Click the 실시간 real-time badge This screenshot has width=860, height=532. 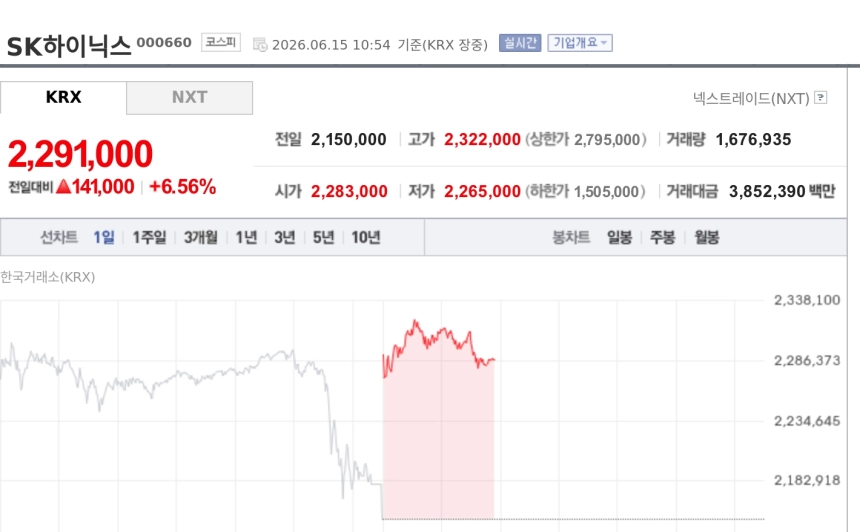click(x=520, y=43)
